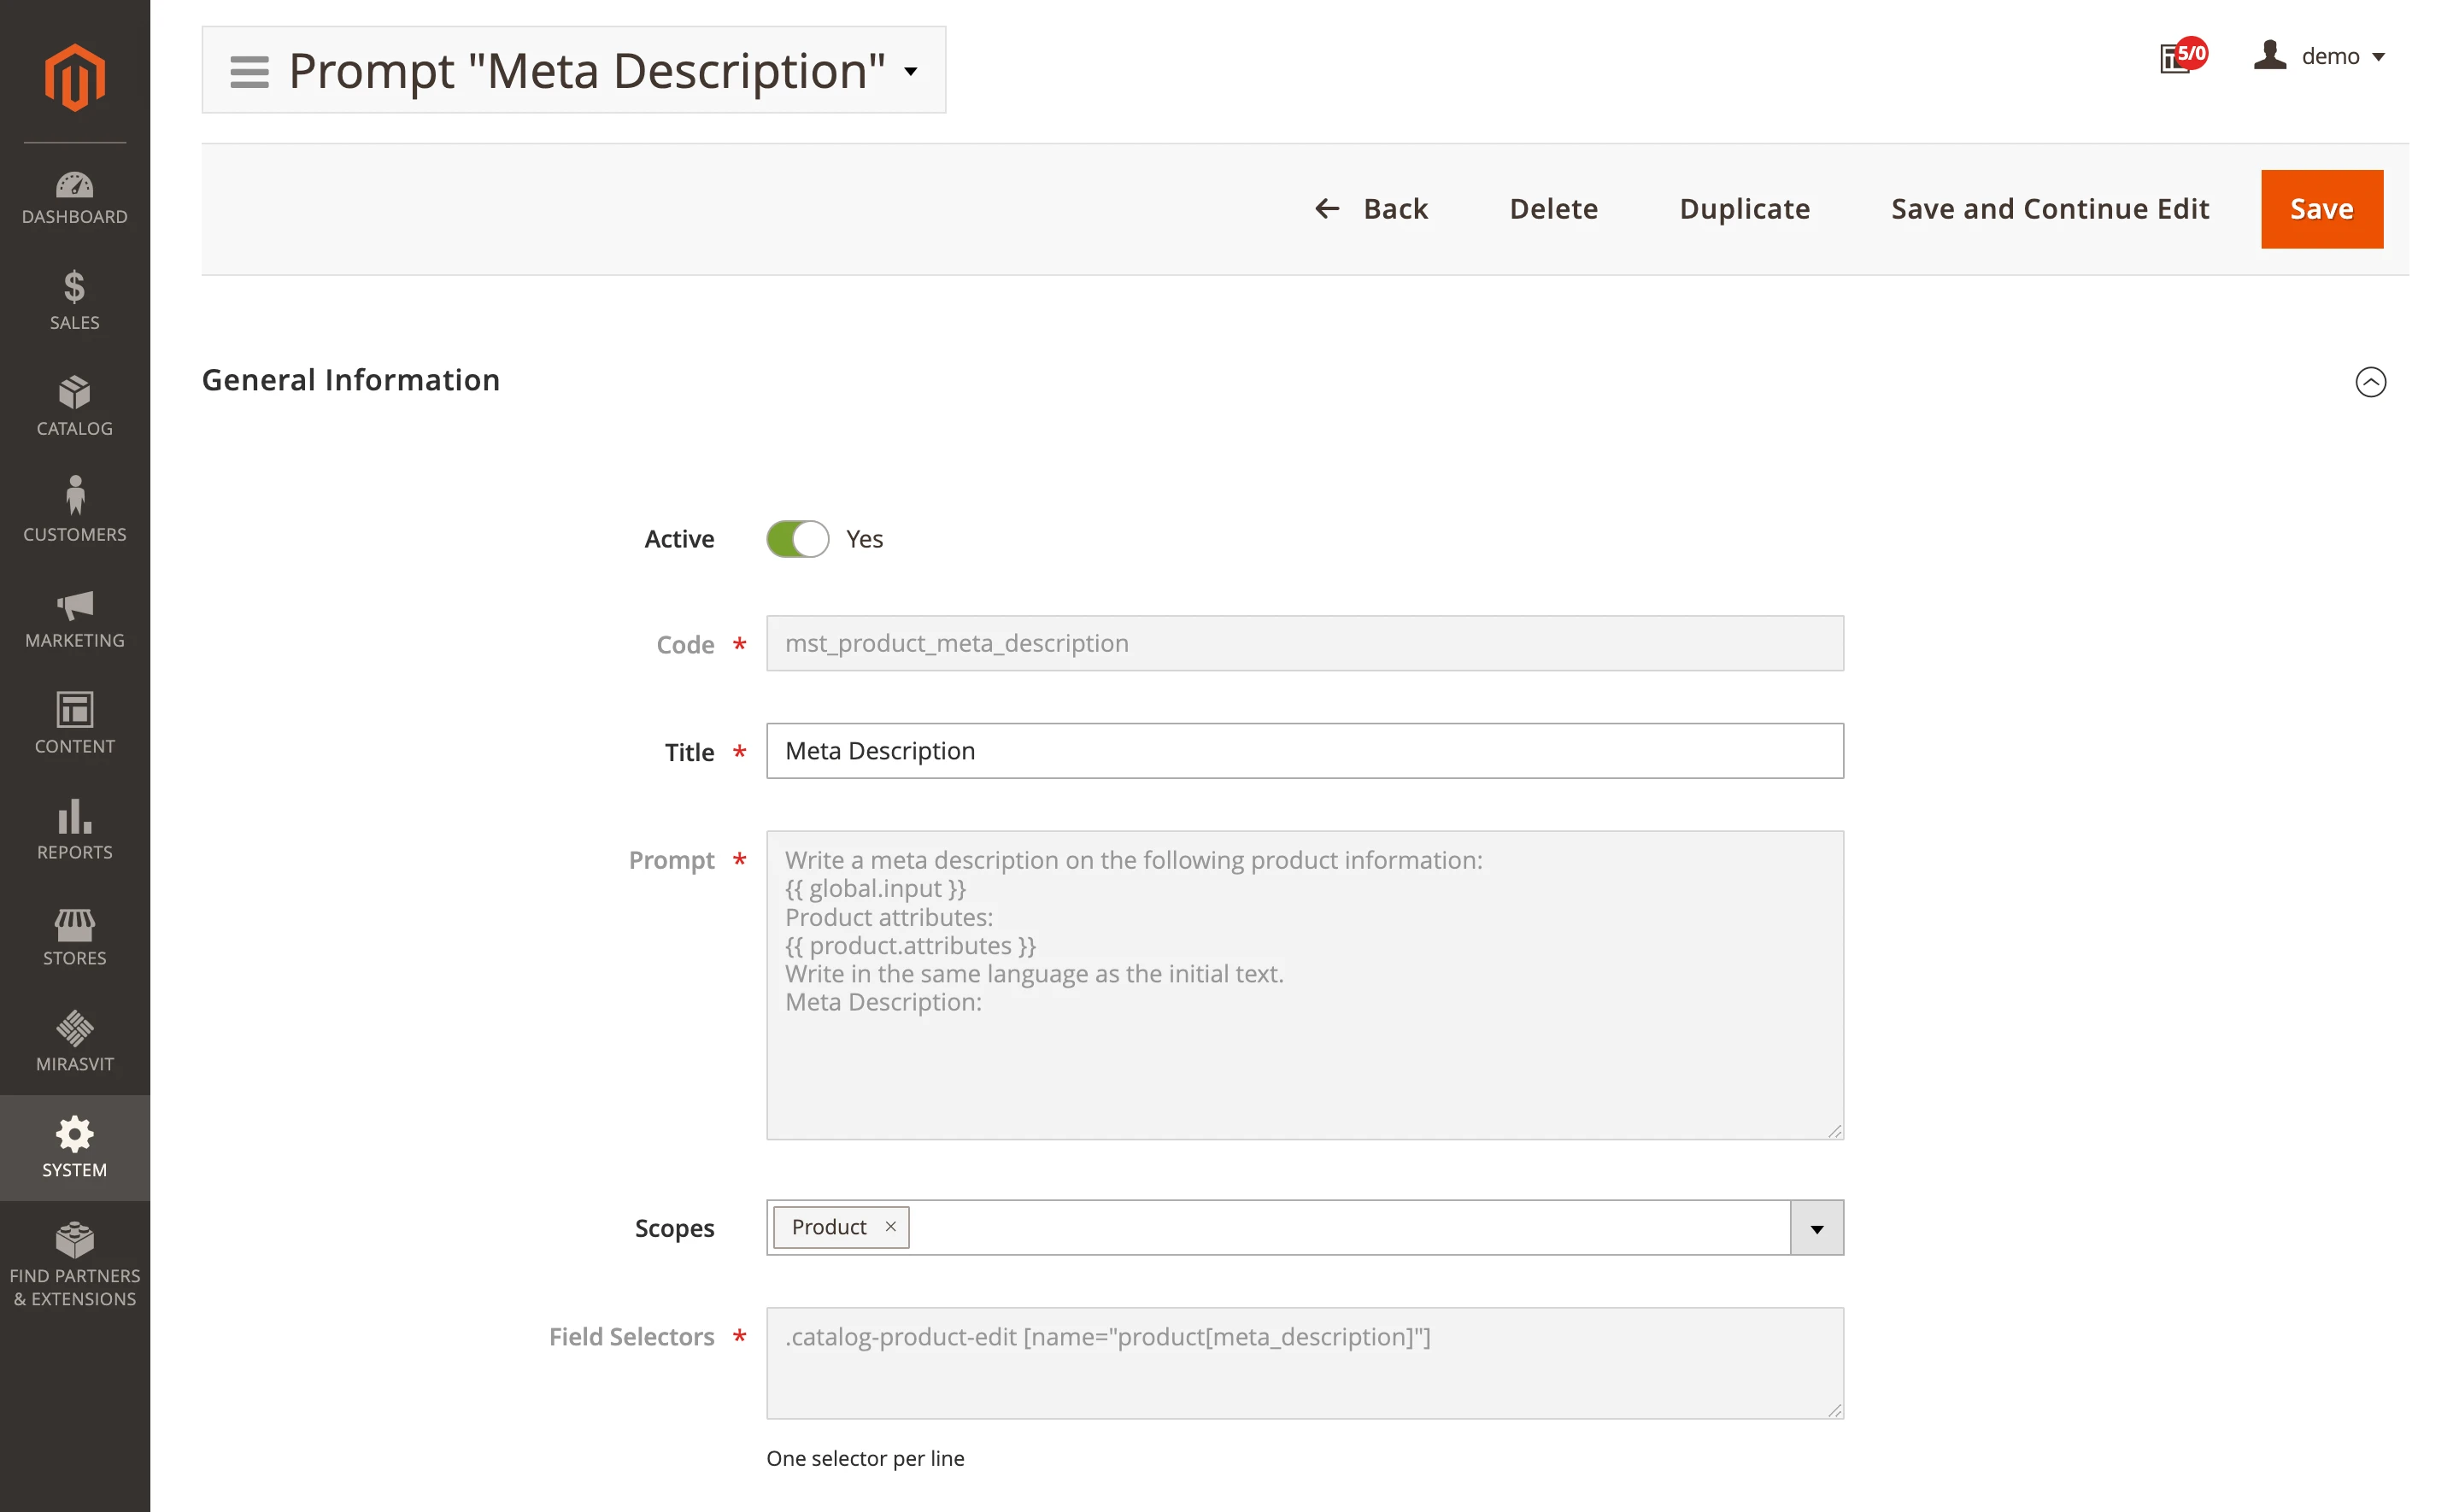Click into the Title input field
The height and width of the screenshot is (1512, 2459).
click(x=1304, y=751)
